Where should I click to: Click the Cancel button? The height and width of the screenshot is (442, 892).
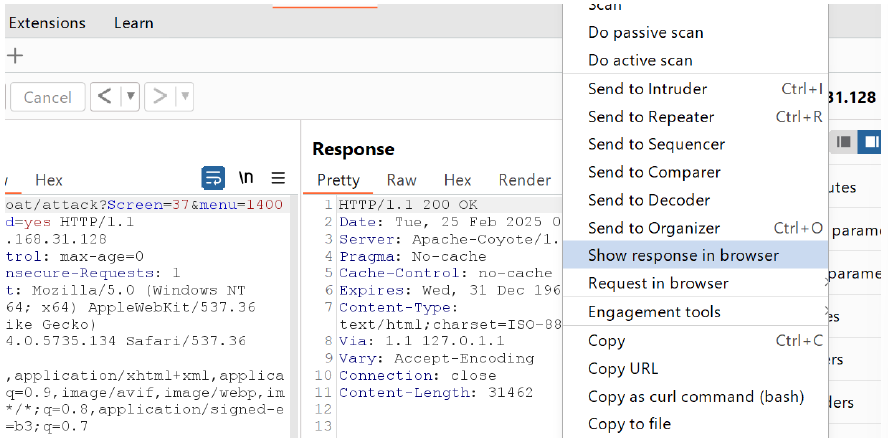[48, 97]
